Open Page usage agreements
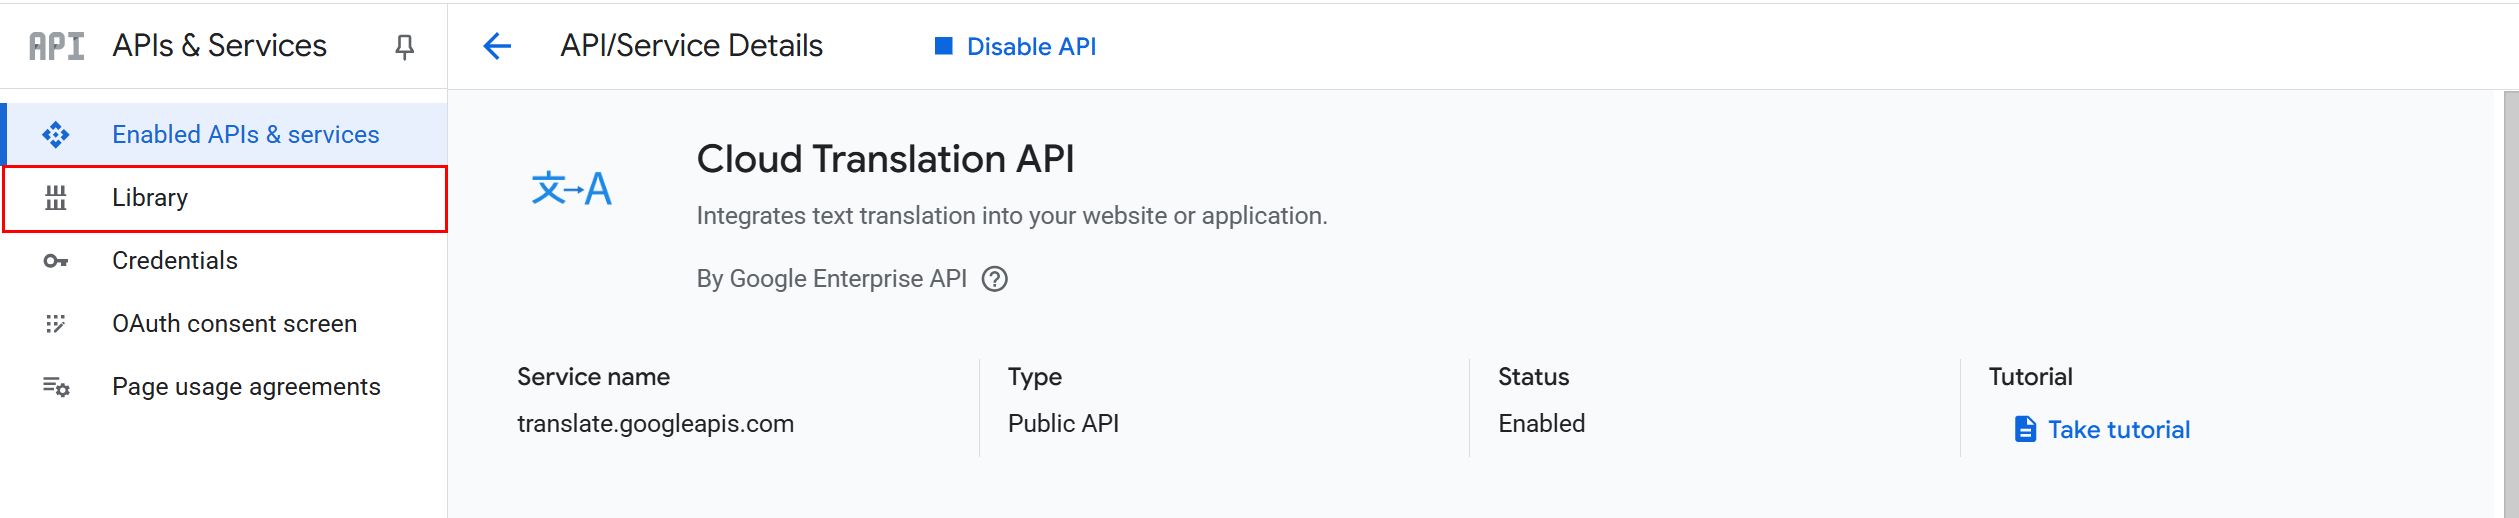 (x=246, y=387)
